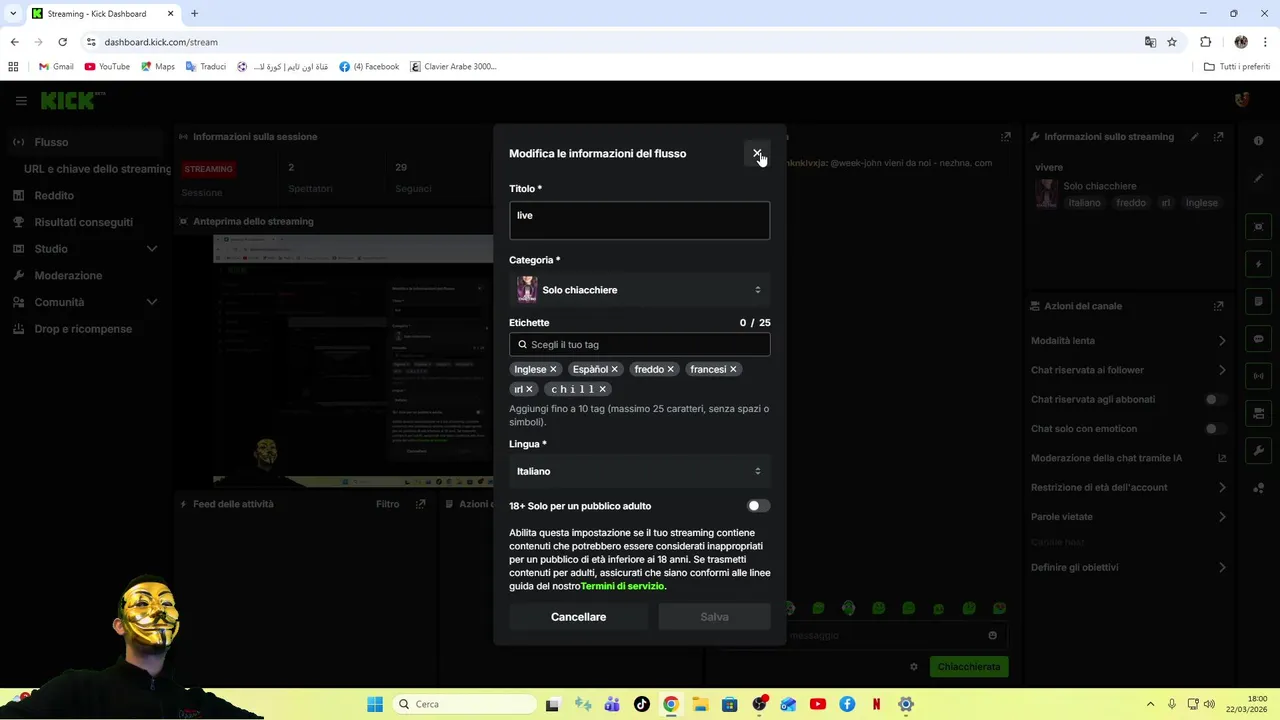The image size is (1280, 720).
Task: Open Chrome extensions puzzle icon
Action: tap(1205, 42)
